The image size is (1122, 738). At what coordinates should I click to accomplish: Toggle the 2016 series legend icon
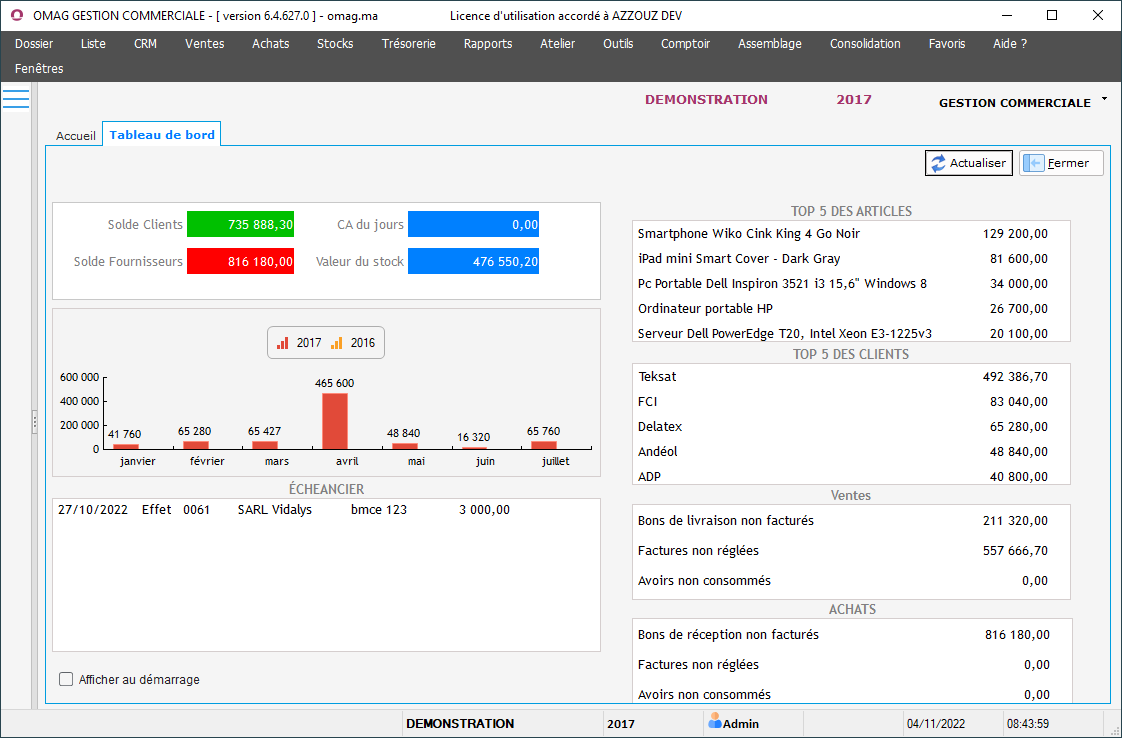pos(337,343)
